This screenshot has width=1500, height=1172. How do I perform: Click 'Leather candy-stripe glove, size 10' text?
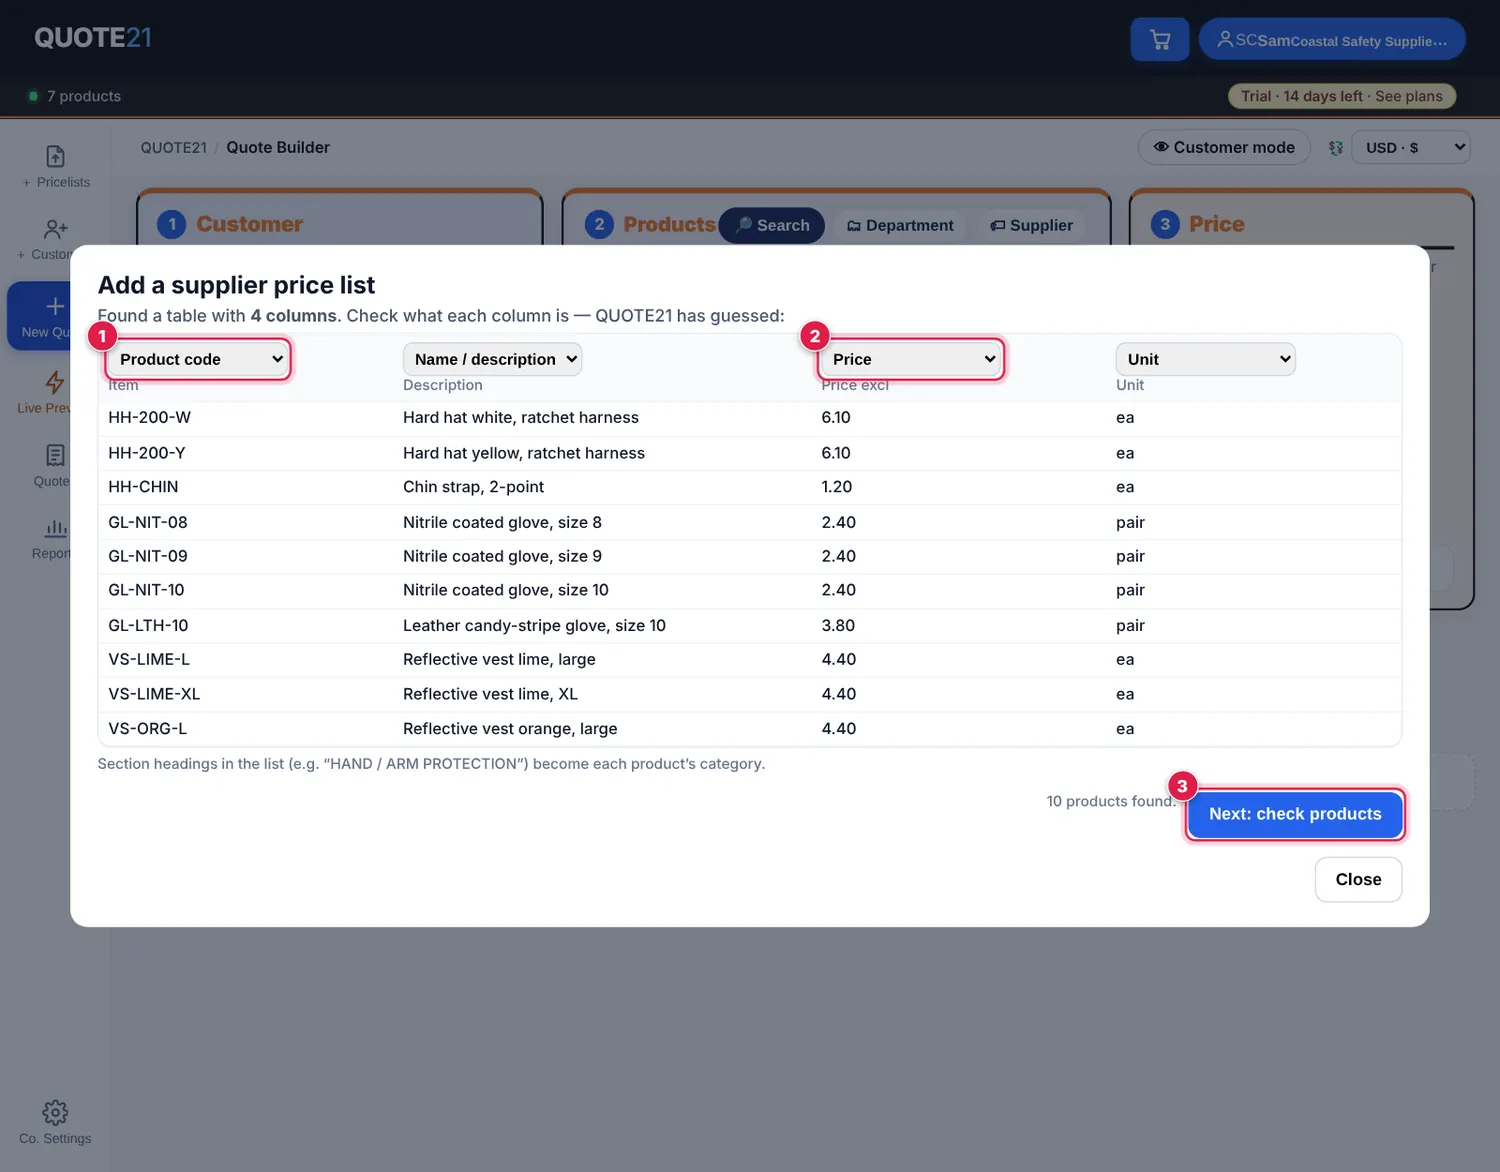pyautogui.click(x=534, y=626)
